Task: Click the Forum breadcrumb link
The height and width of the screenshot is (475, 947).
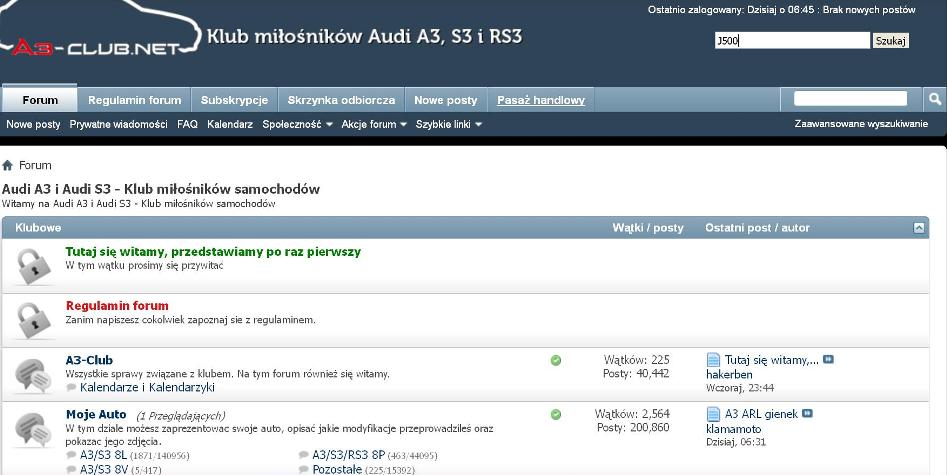Action: pyautogui.click(x=35, y=165)
